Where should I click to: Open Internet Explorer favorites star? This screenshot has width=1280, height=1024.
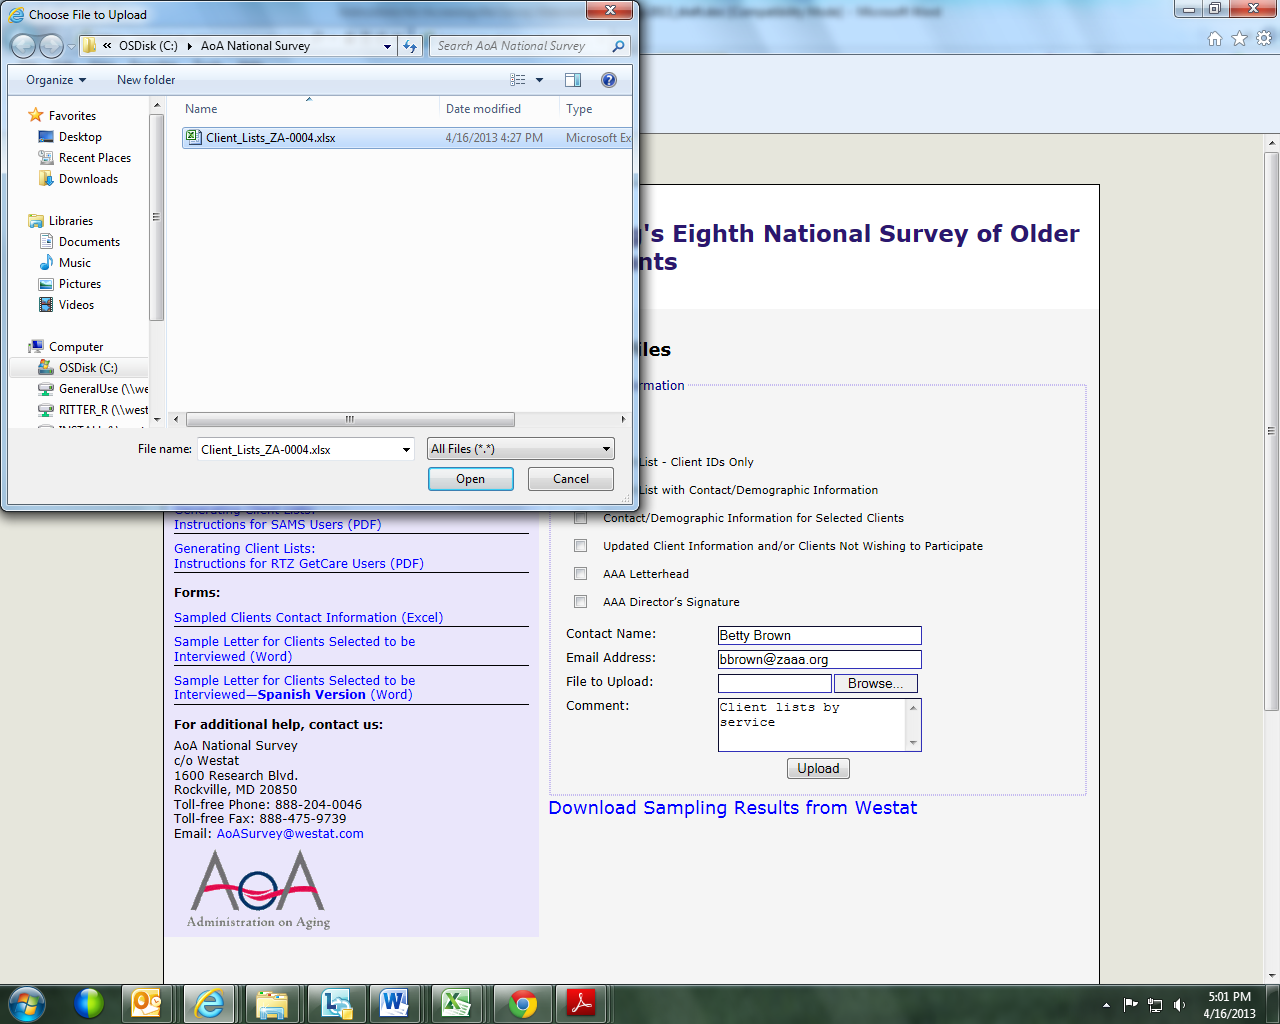pyautogui.click(x=1240, y=39)
